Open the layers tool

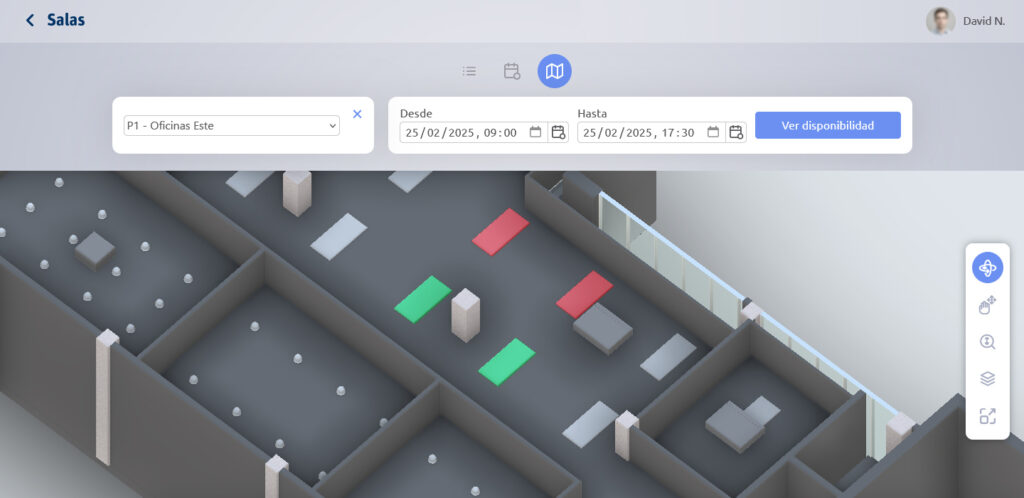point(987,379)
